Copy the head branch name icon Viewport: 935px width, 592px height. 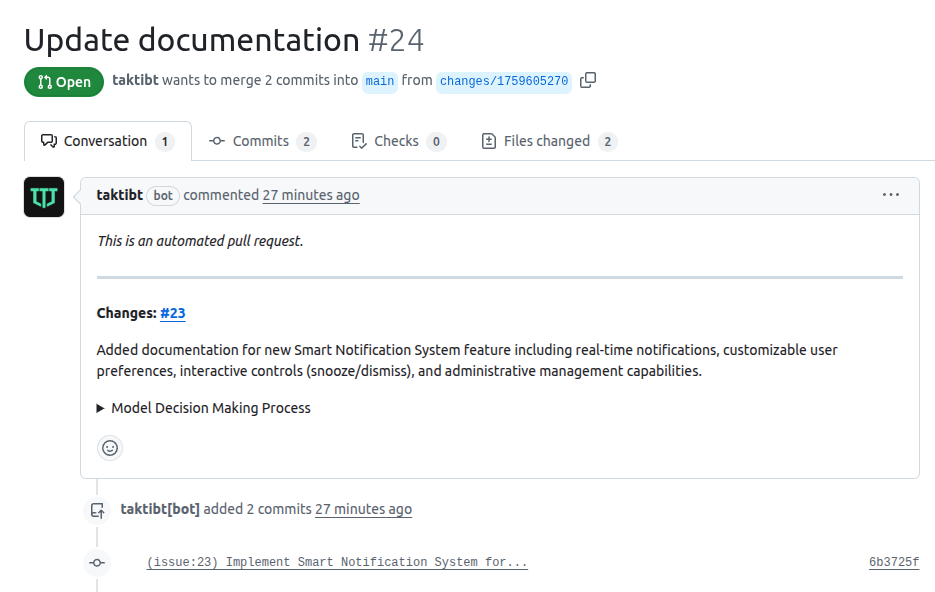pyautogui.click(x=588, y=80)
